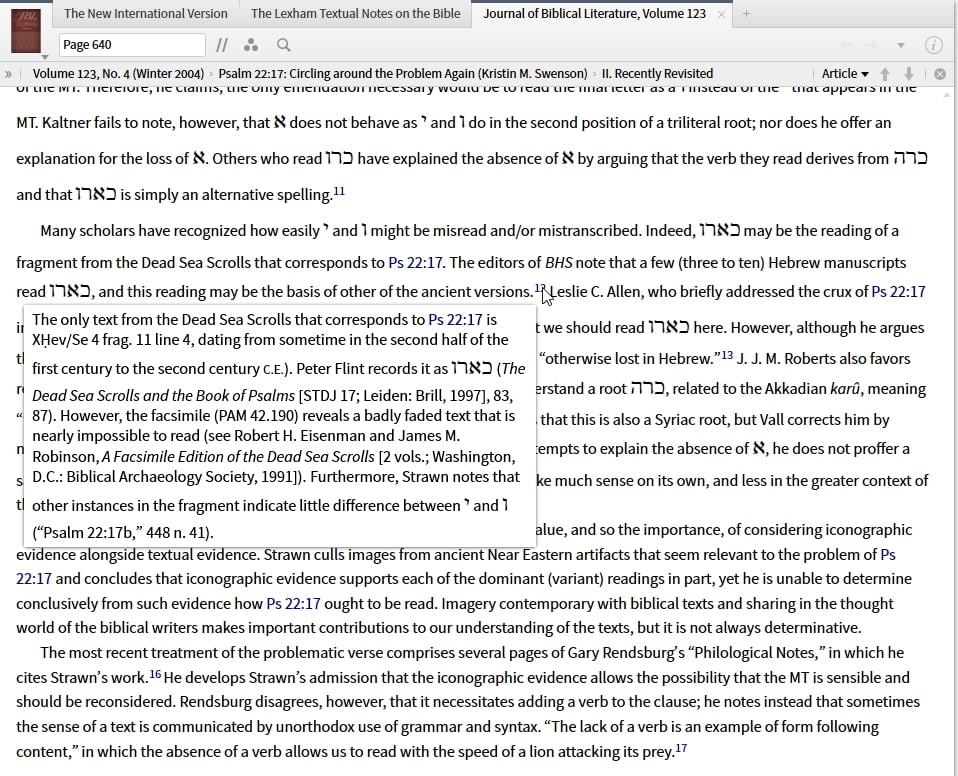Viewport: 958px width, 776px height.
Task: Open the Article navigation dropdown
Action: tap(845, 74)
